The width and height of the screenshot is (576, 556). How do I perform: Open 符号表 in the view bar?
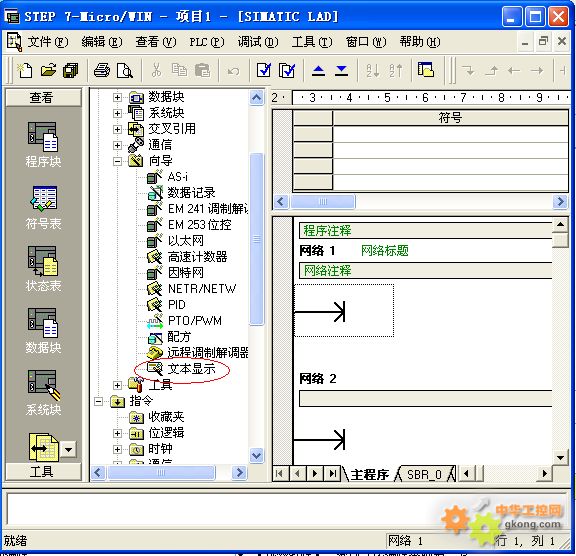coord(43,207)
